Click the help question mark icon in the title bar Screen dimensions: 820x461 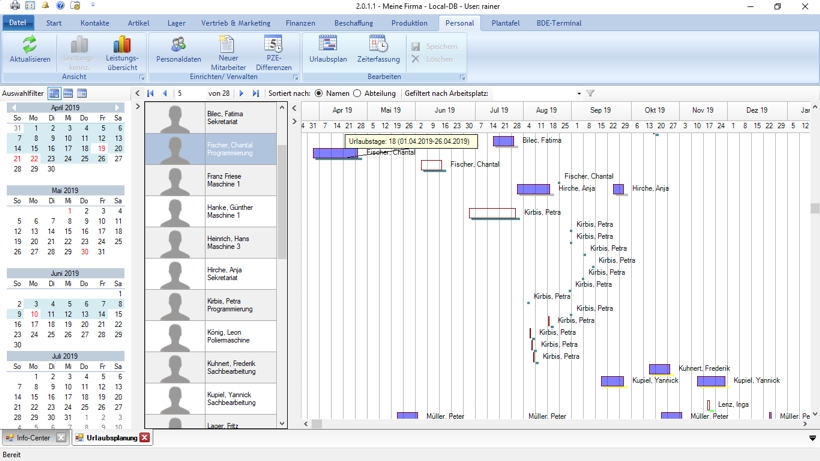click(60, 6)
